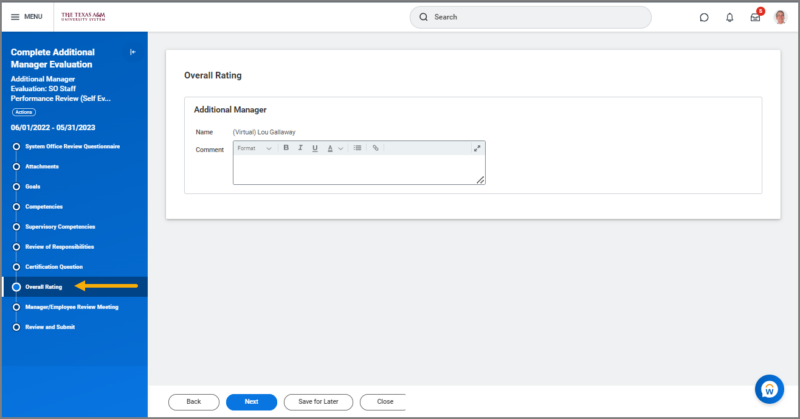The width and height of the screenshot is (800, 419).
Task: Open the user profile avatar
Action: pos(780,17)
